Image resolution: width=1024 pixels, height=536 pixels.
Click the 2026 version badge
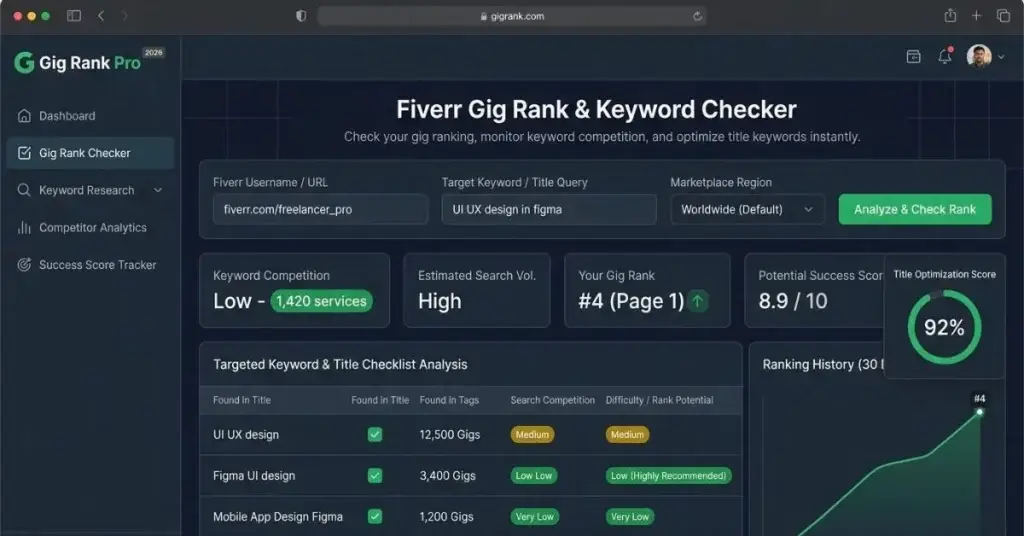(153, 52)
